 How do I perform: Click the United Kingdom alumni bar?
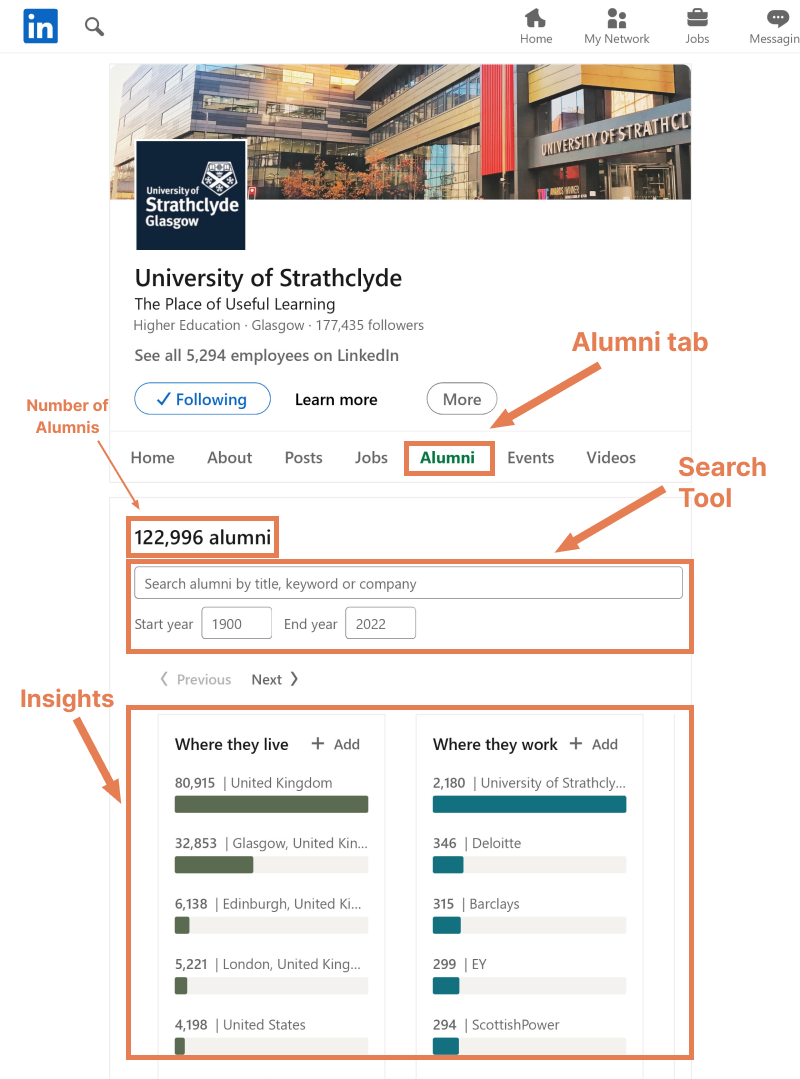click(x=271, y=803)
